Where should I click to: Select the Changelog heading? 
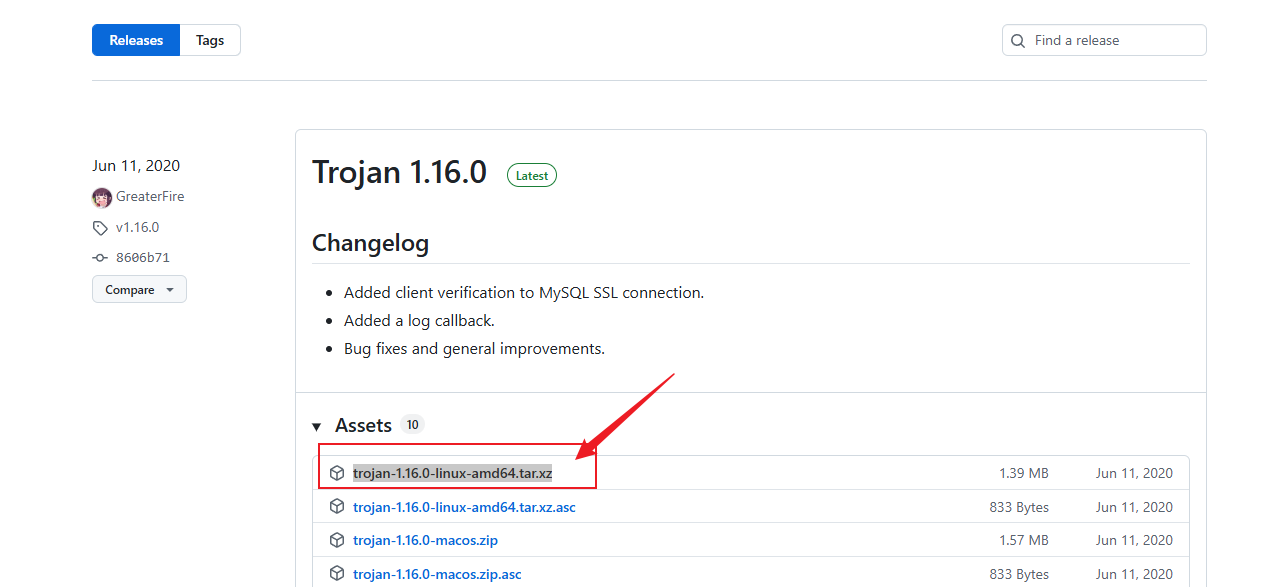pos(370,243)
